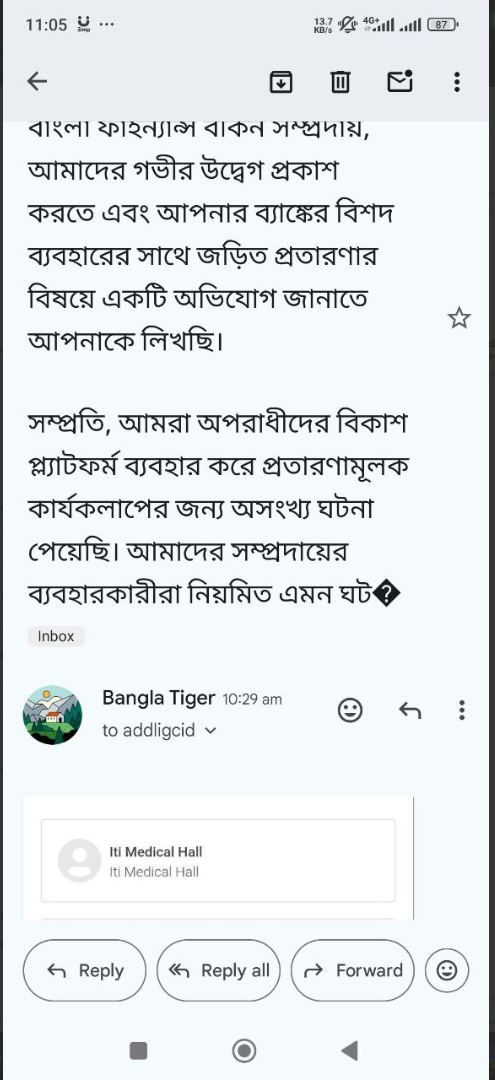
Task: Tap the Reply all button
Action: coord(219,970)
